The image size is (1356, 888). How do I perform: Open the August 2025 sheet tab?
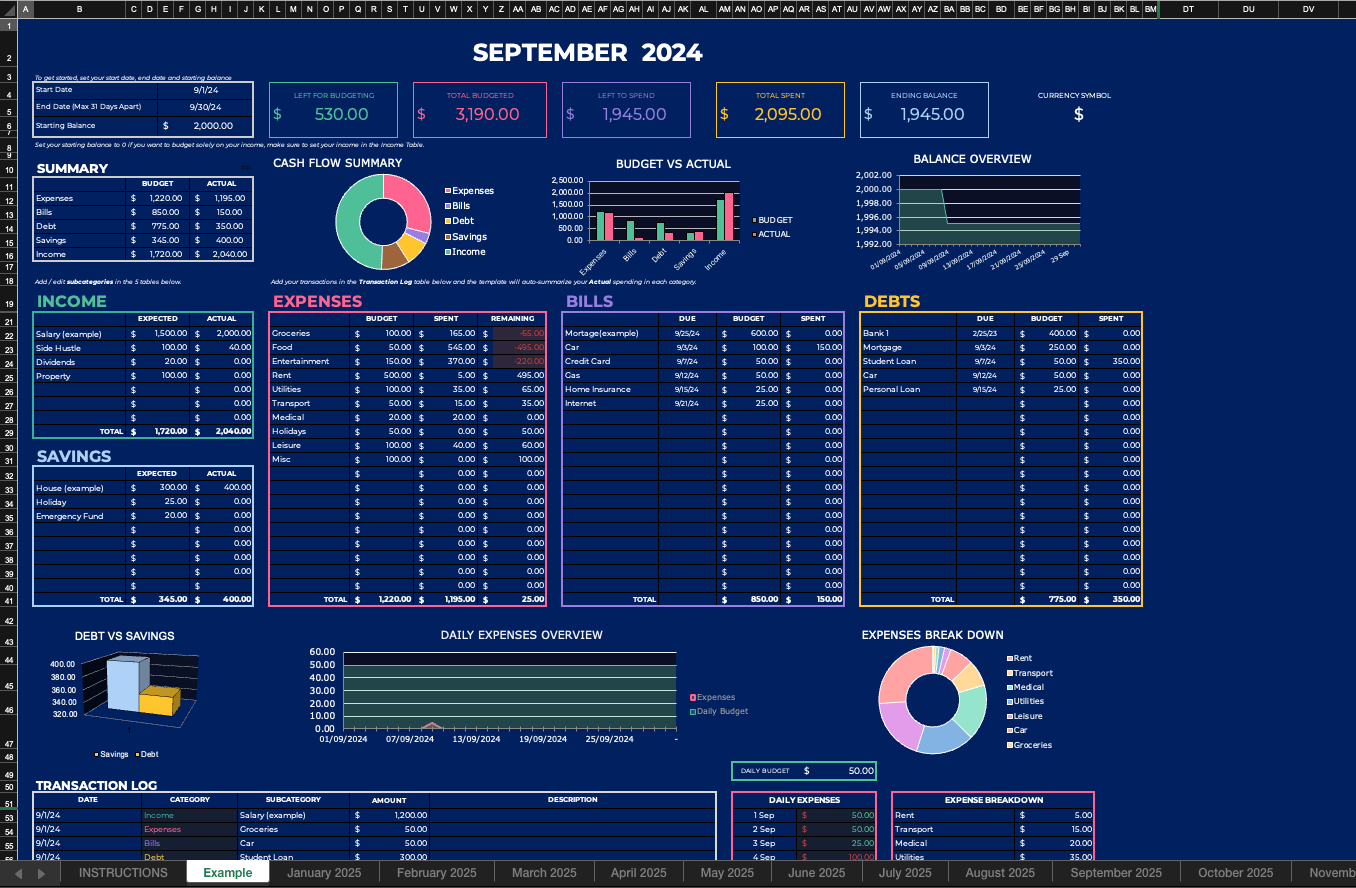point(999,873)
